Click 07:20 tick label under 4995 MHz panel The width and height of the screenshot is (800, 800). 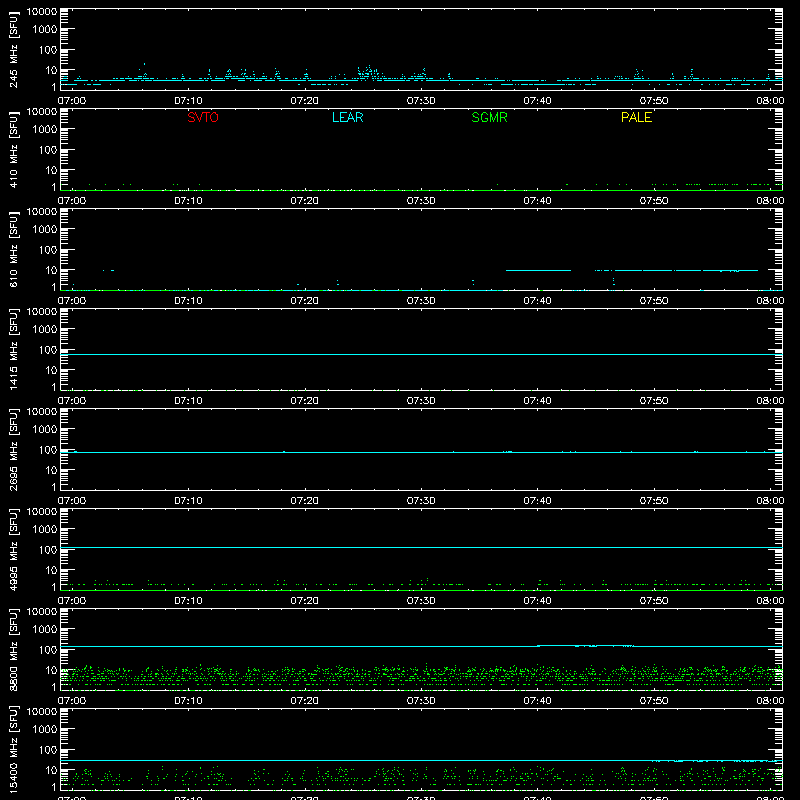pyautogui.click(x=305, y=601)
